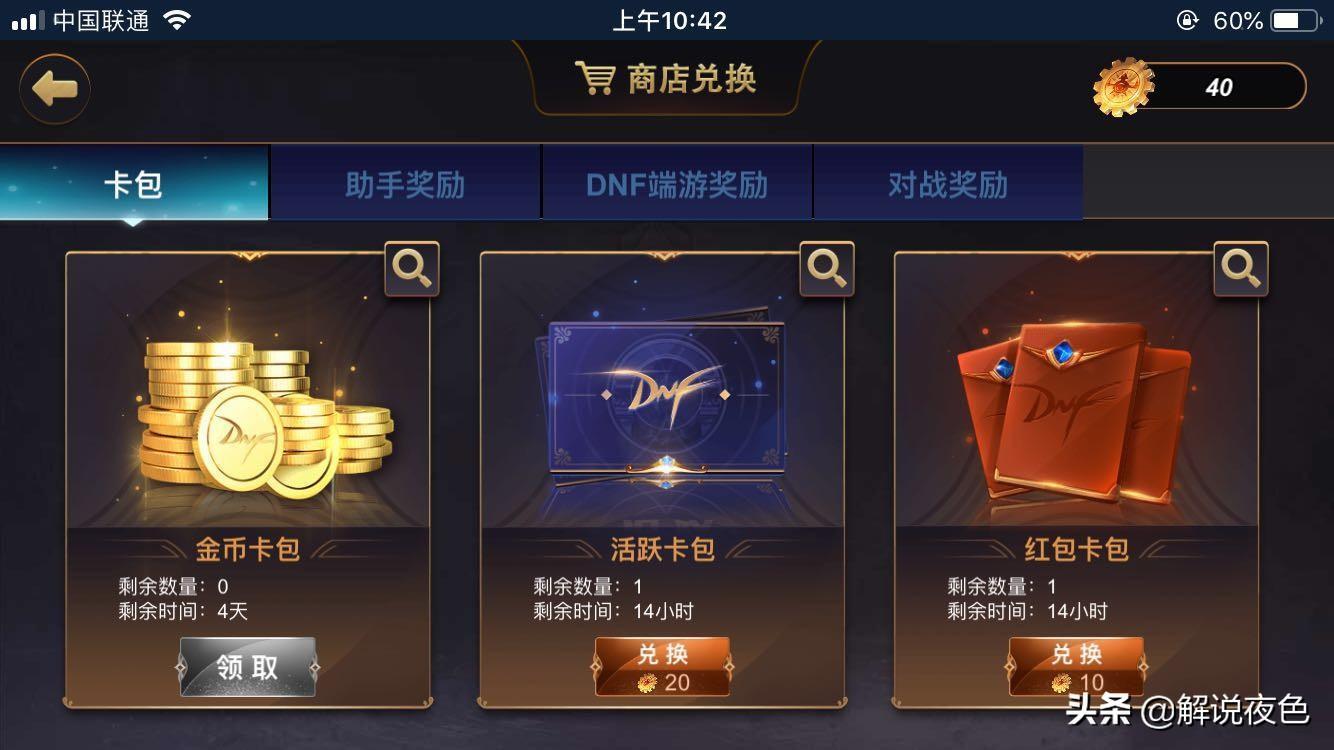This screenshot has width=1334, height=750.
Task: Open magnifier preview for 活跃卡包
Action: click(x=827, y=269)
